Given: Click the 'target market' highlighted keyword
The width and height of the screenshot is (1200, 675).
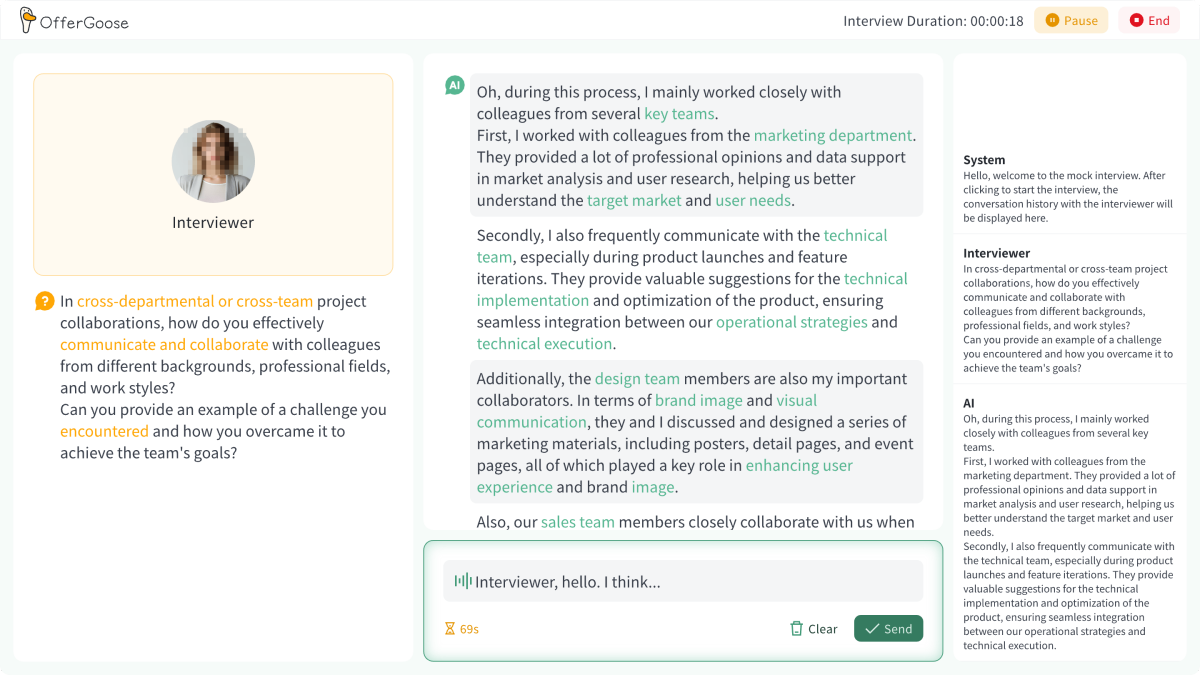Looking at the screenshot, I should click(634, 200).
